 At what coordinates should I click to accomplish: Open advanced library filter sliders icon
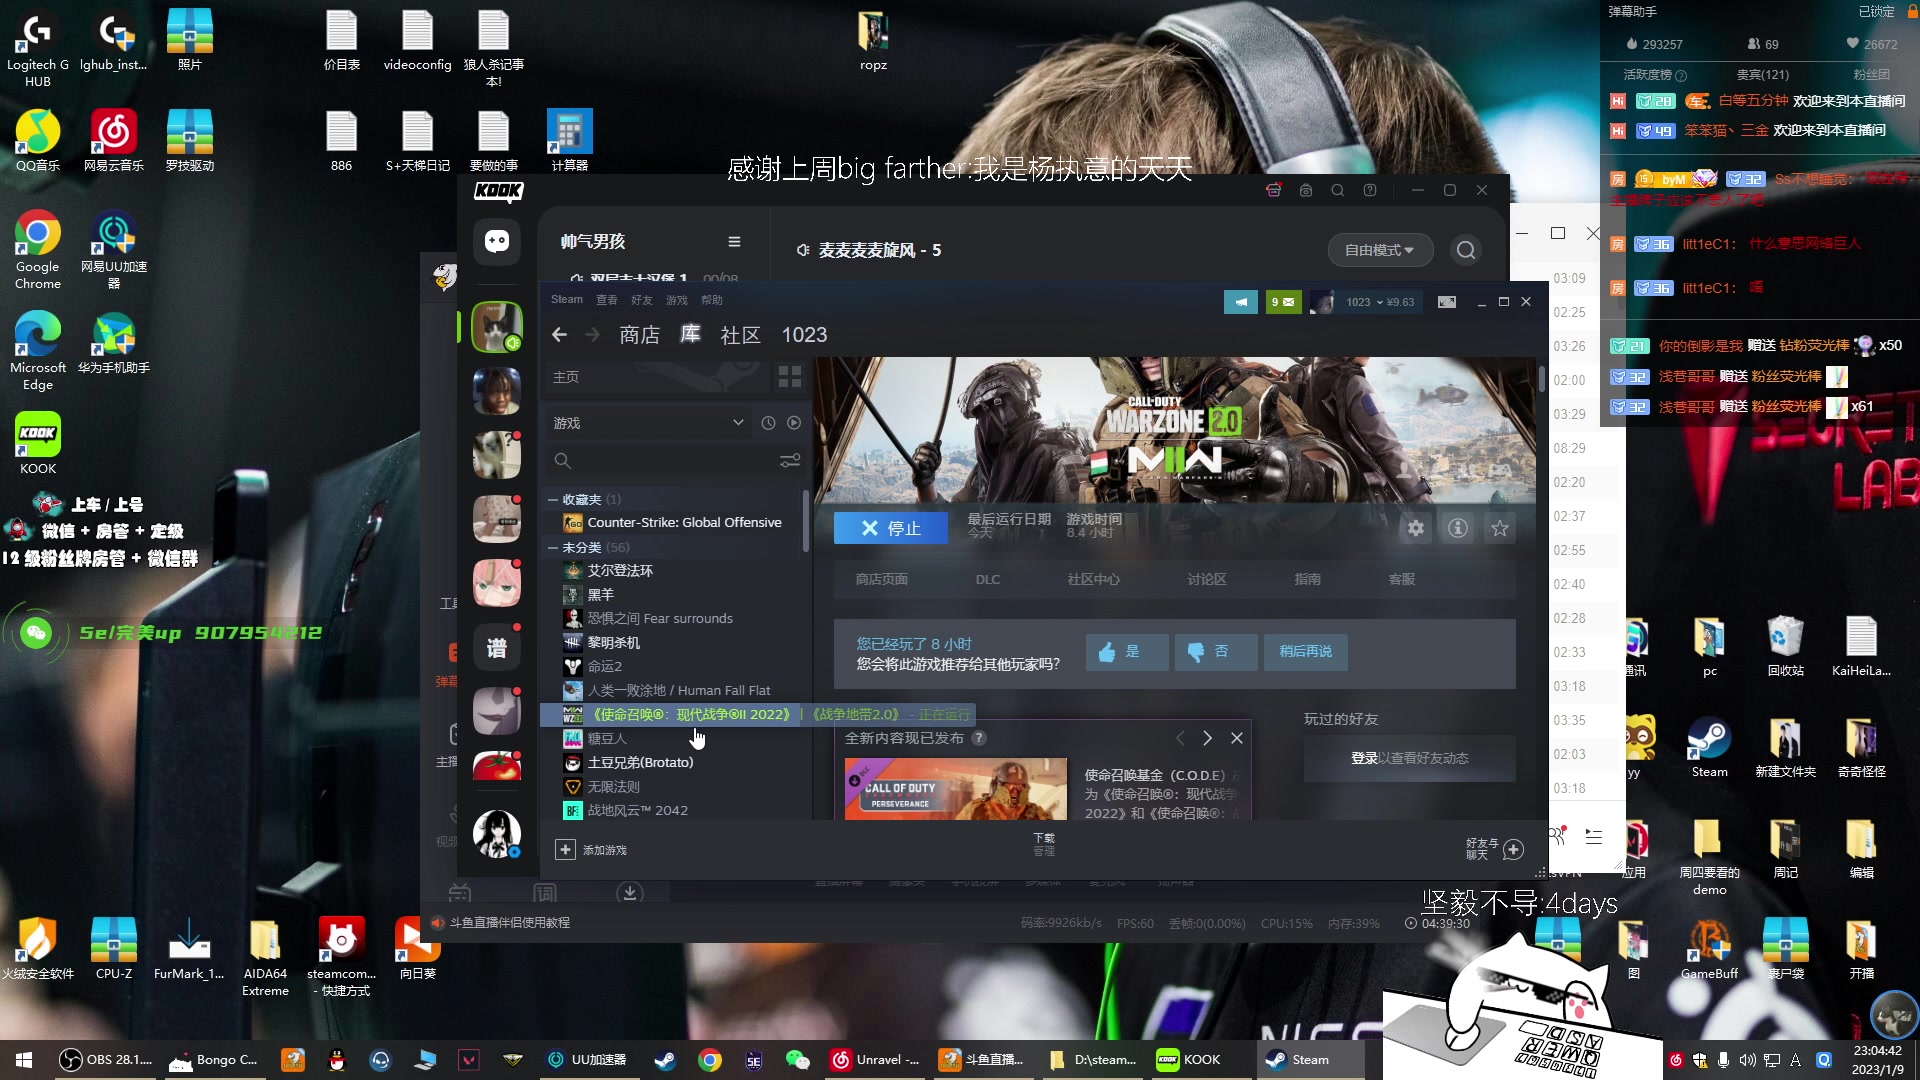[x=790, y=461]
